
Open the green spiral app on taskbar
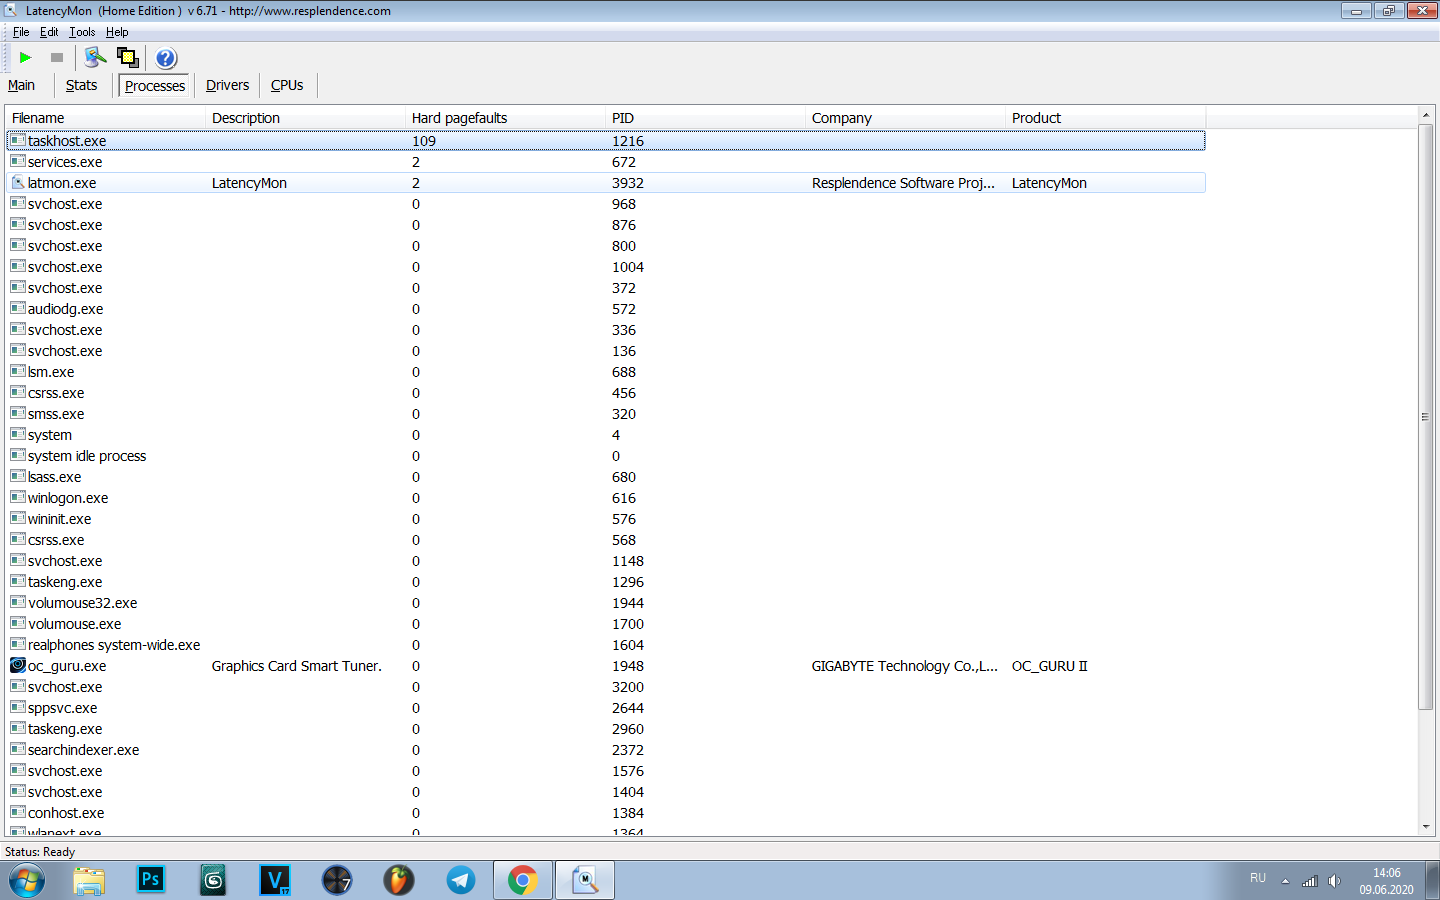[x=213, y=880]
